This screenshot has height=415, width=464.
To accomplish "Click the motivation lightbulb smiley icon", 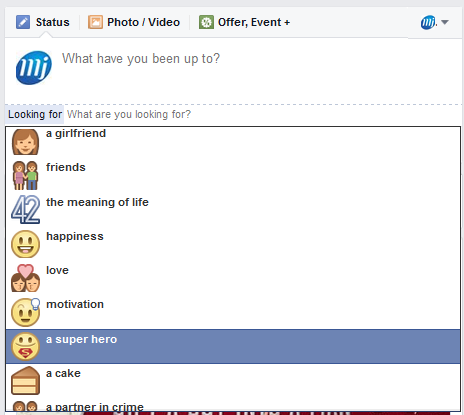I will [x=25, y=312].
